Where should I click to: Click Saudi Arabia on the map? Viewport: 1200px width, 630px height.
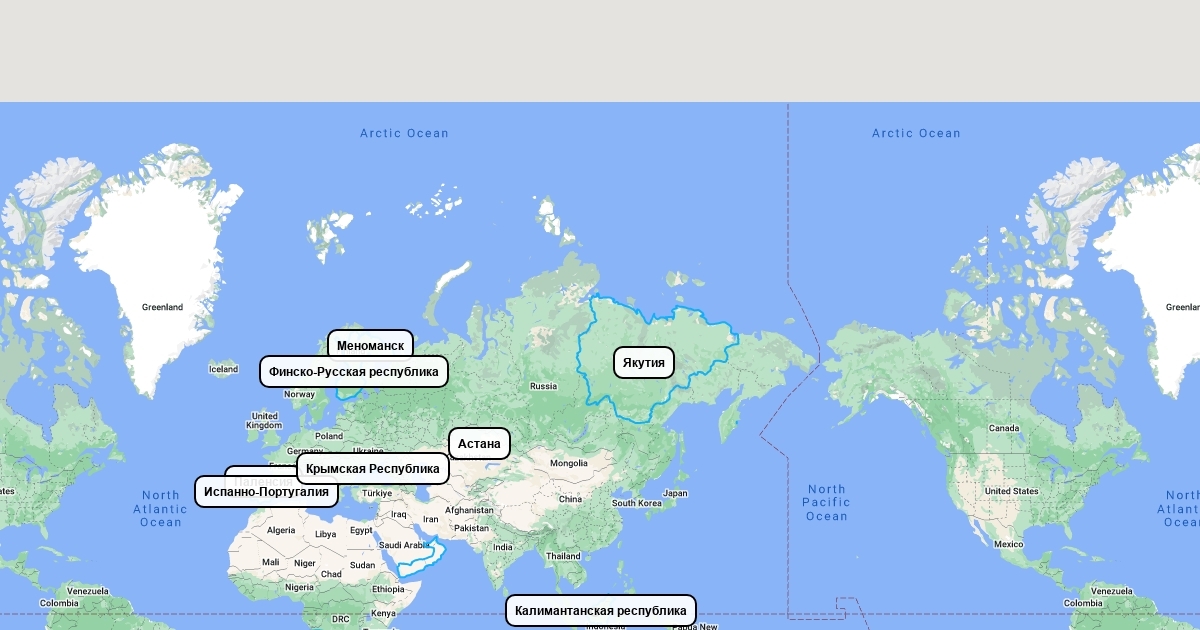pos(403,545)
